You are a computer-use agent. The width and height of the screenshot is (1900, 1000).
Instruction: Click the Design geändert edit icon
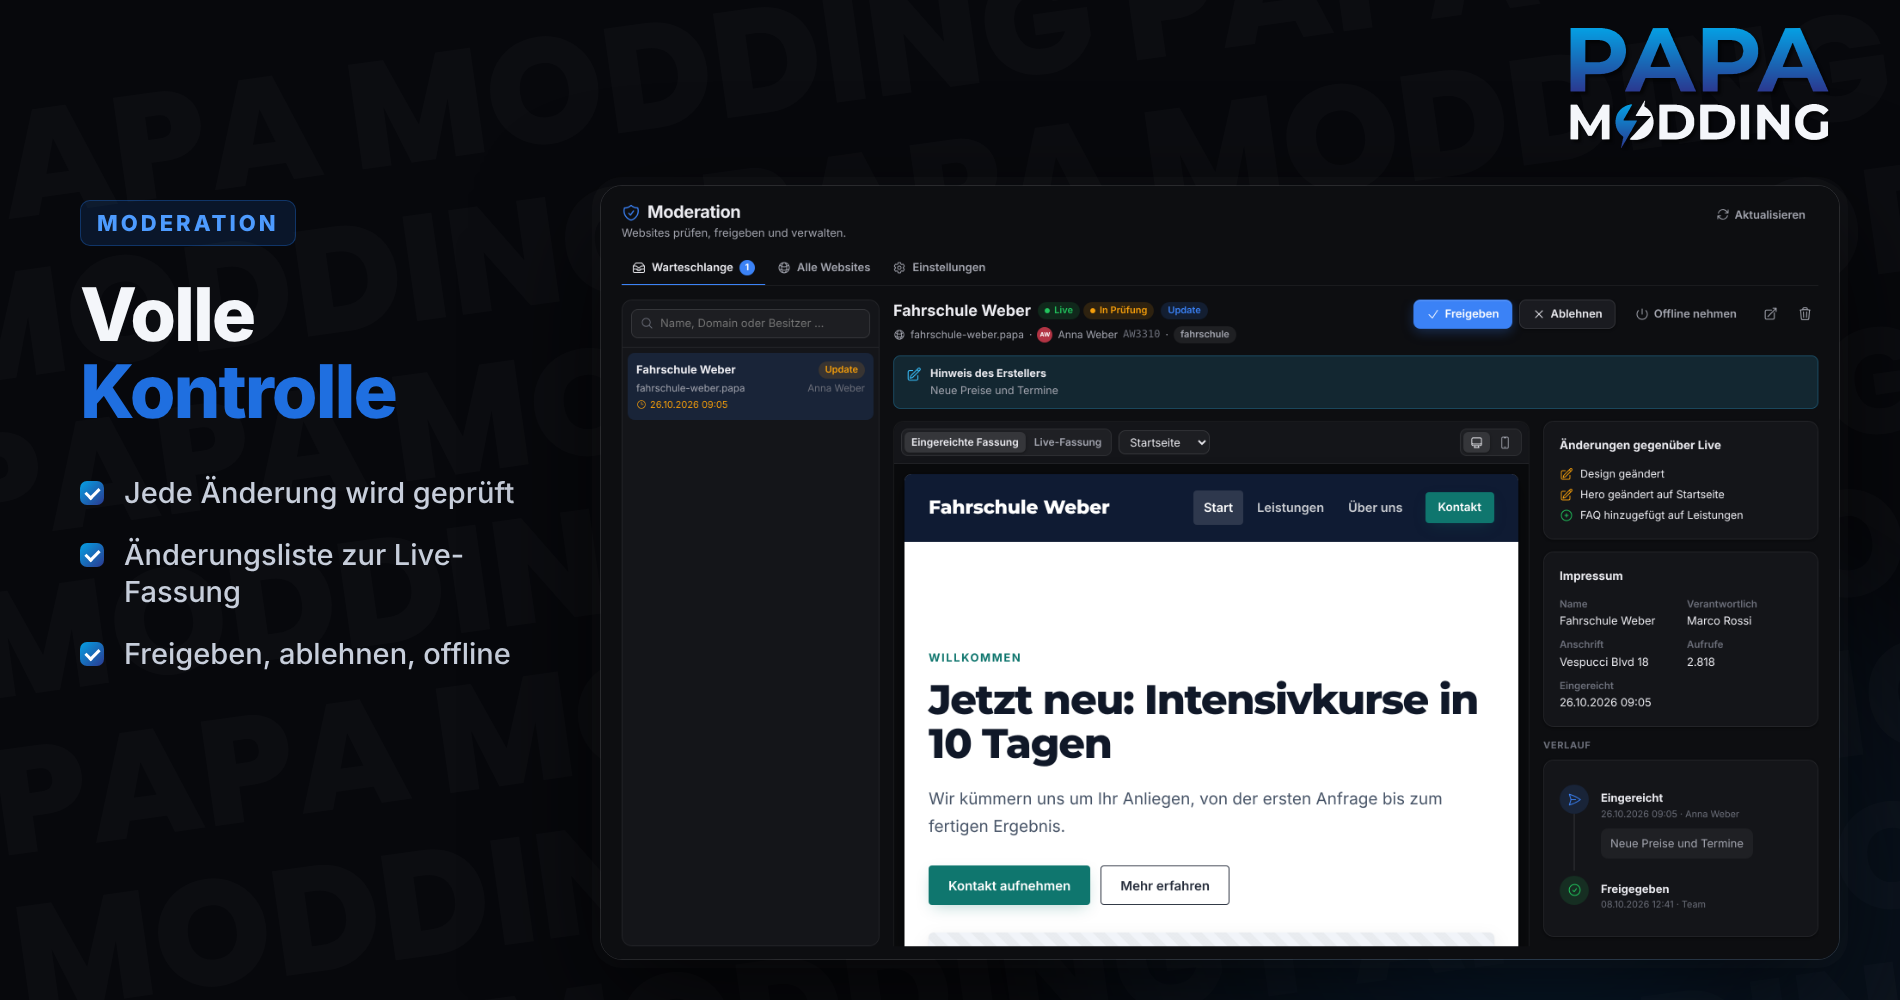coord(1566,474)
